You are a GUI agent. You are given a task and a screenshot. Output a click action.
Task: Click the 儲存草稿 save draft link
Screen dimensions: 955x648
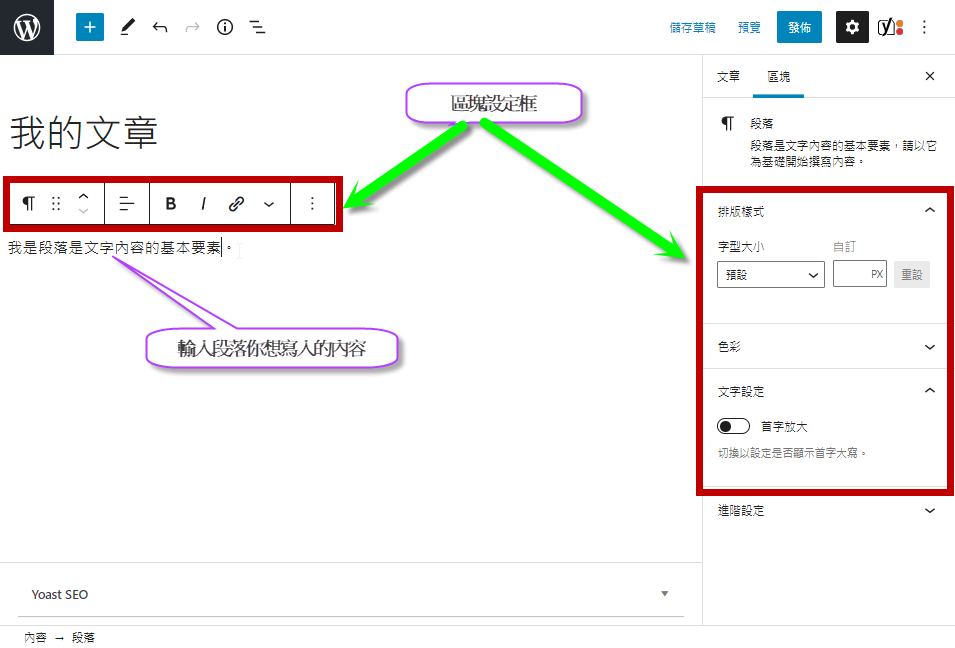click(693, 28)
